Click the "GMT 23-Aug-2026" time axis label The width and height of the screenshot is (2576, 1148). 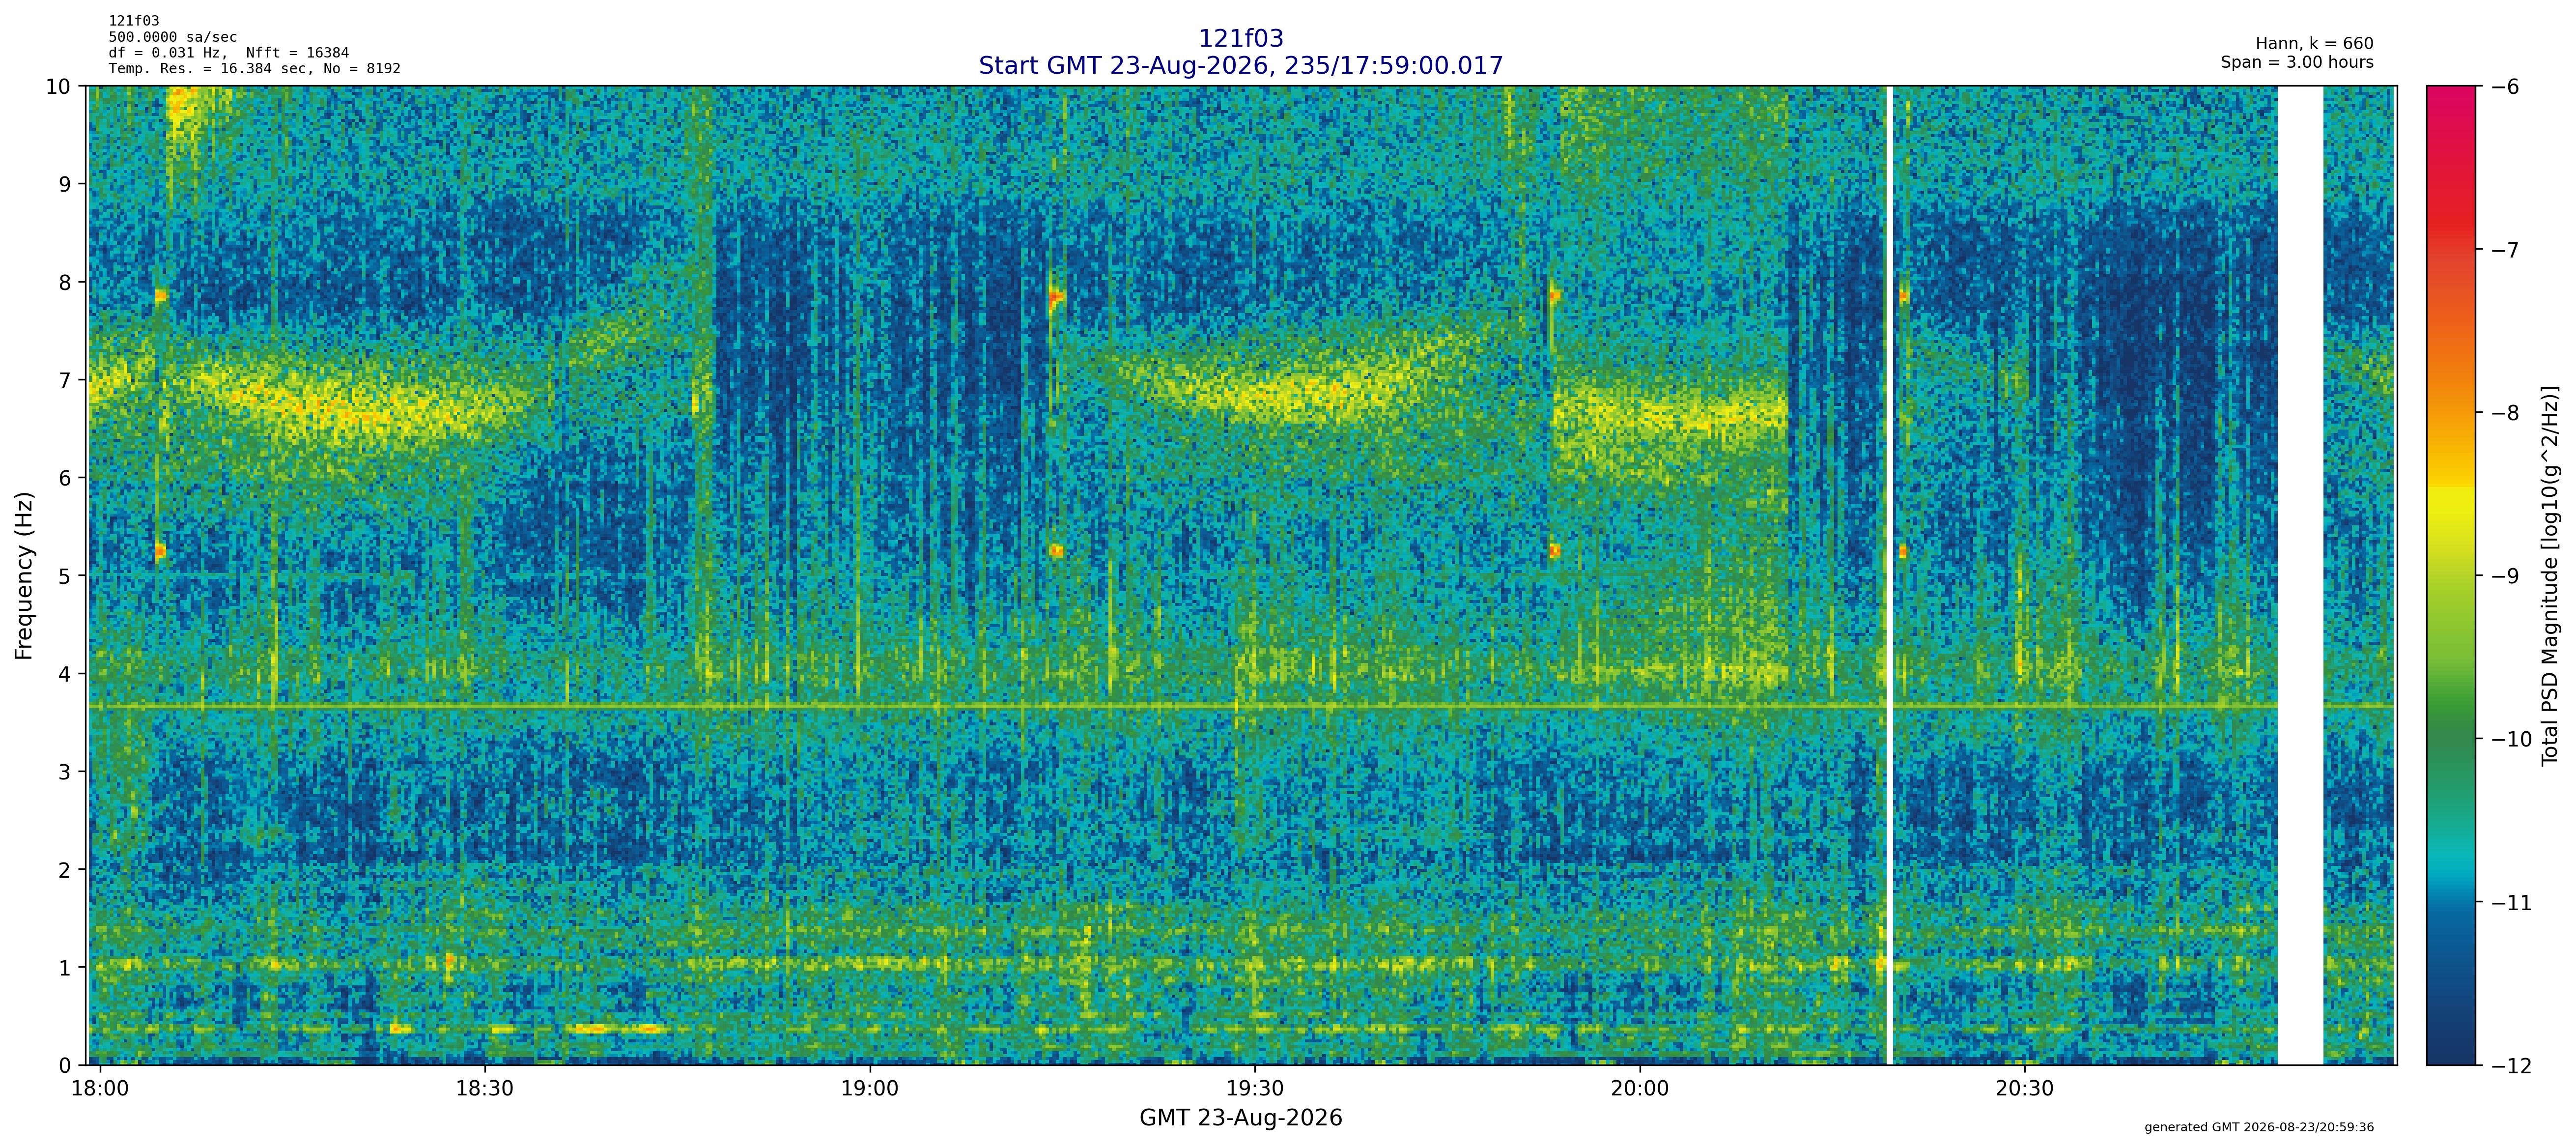(1241, 1117)
